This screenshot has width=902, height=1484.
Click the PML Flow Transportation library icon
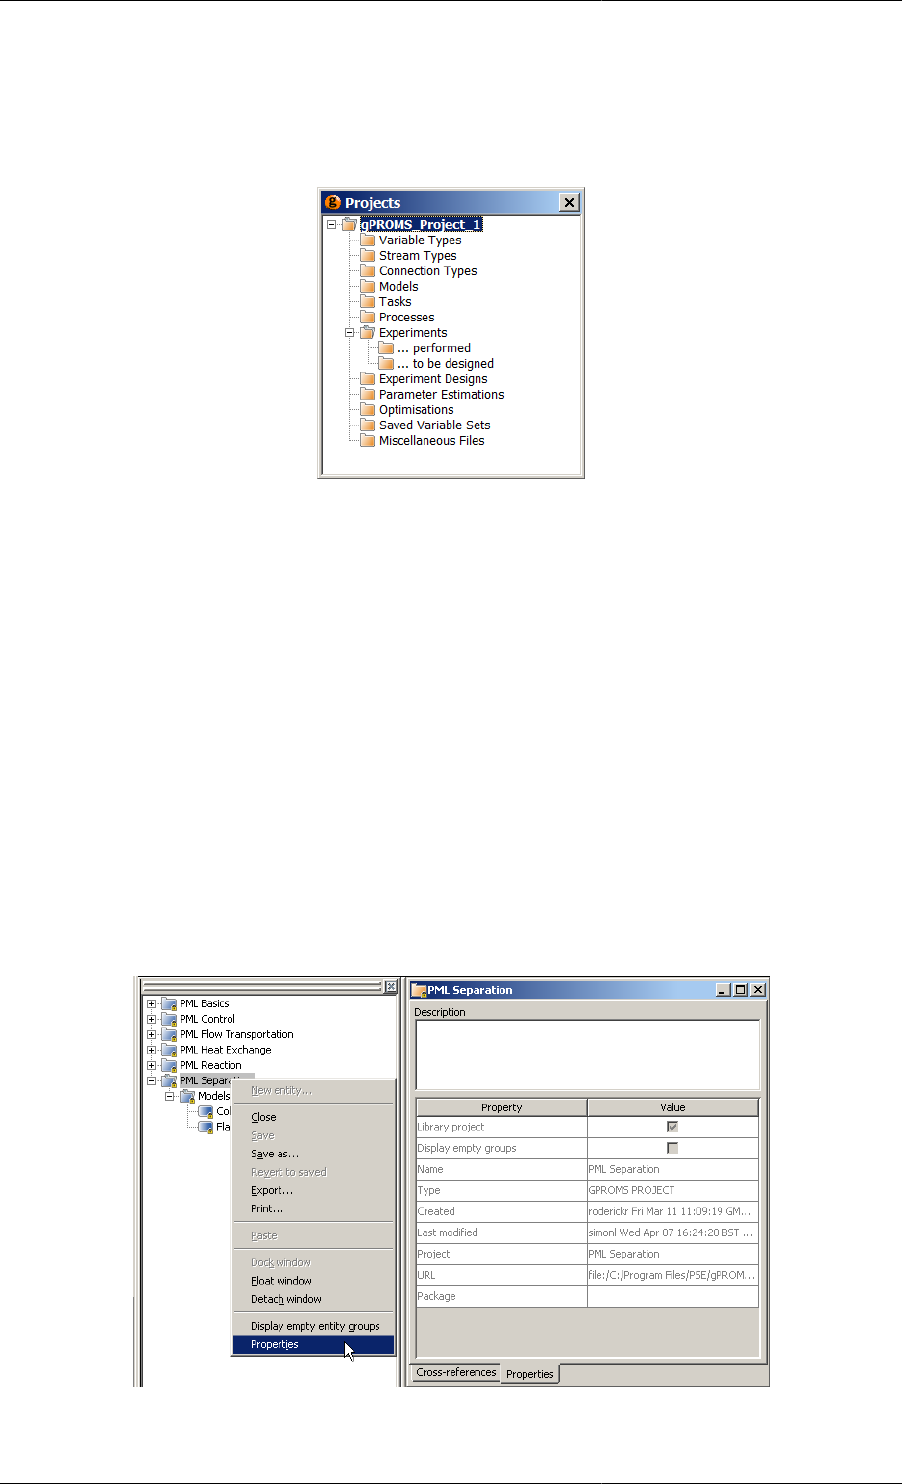tap(169, 1035)
